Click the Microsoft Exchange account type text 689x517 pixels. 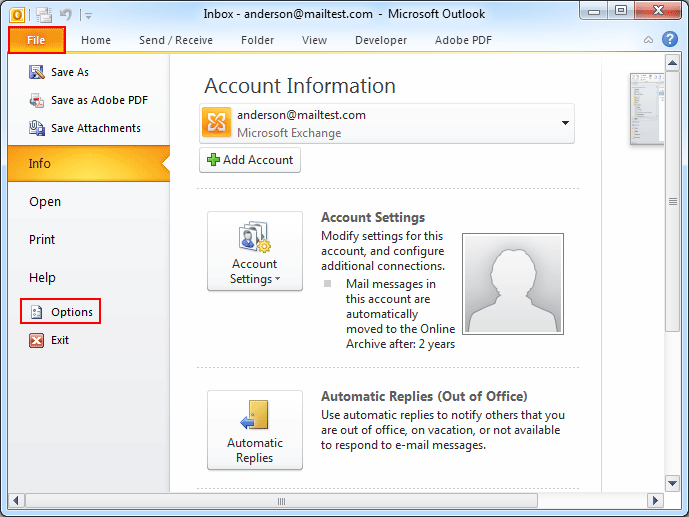tap(289, 133)
